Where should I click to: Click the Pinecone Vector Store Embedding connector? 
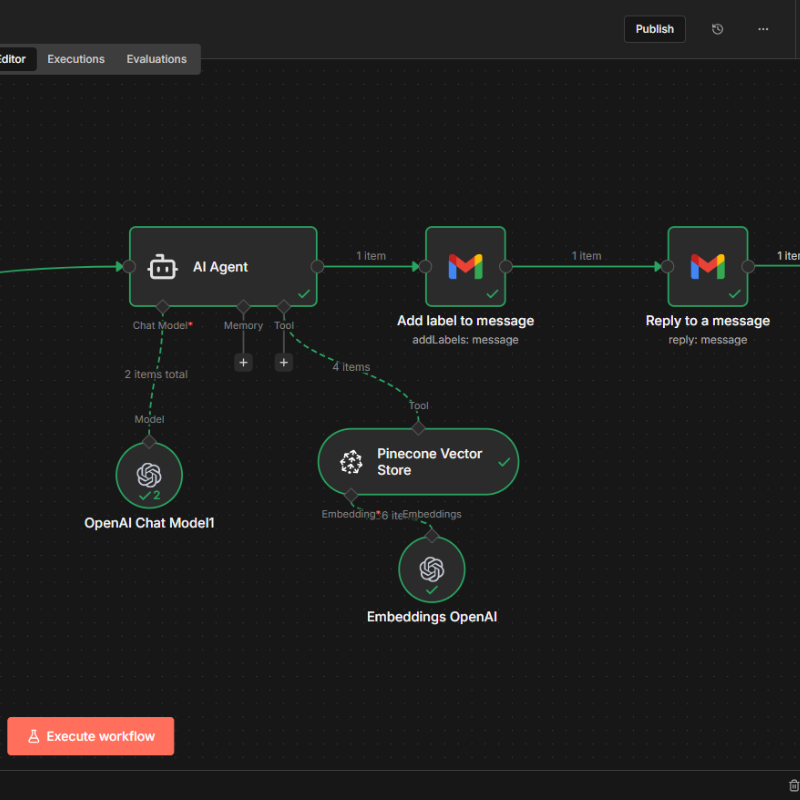tap(350, 495)
